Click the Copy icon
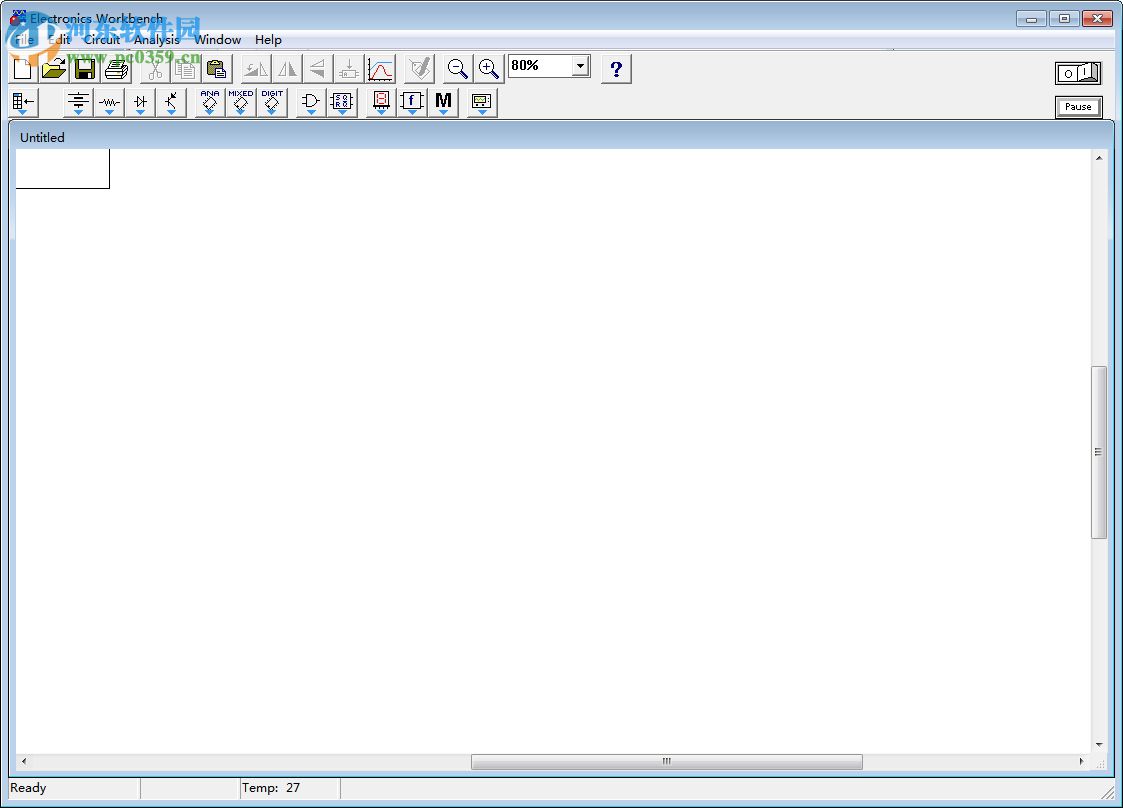This screenshot has height=808, width=1123. (x=185, y=69)
